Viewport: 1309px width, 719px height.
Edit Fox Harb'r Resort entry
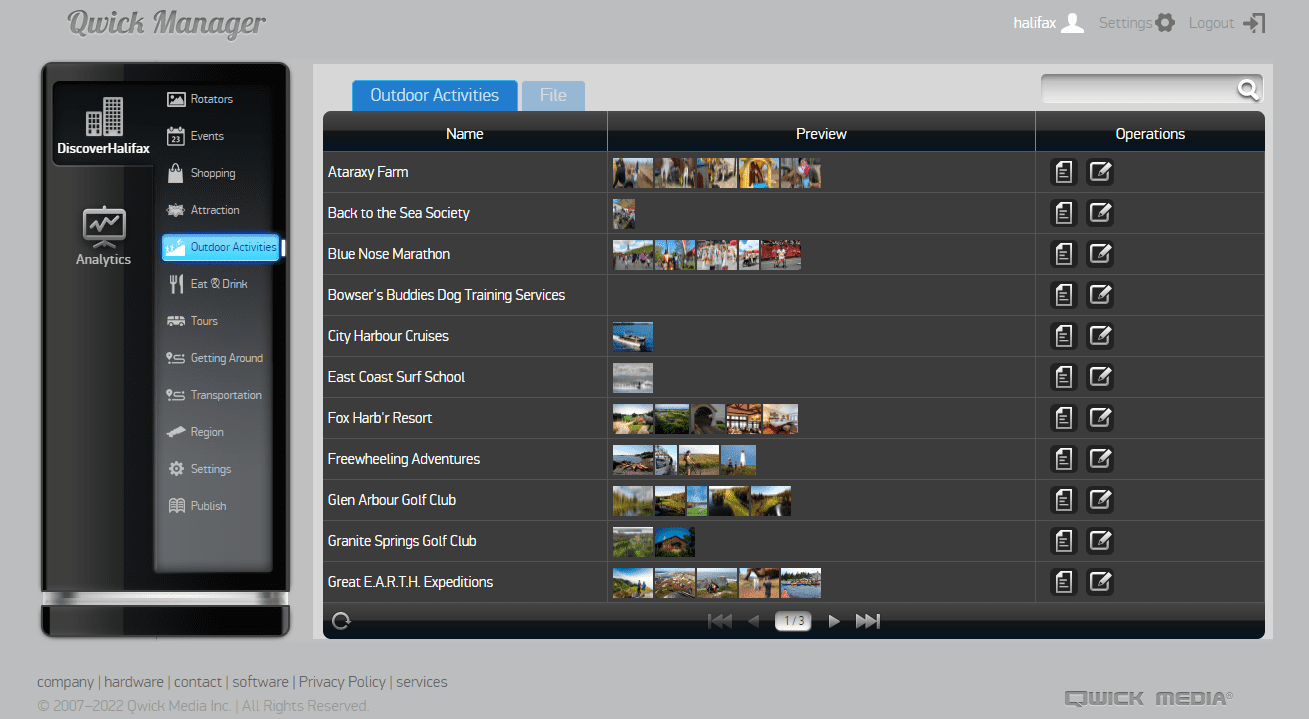tap(1100, 418)
